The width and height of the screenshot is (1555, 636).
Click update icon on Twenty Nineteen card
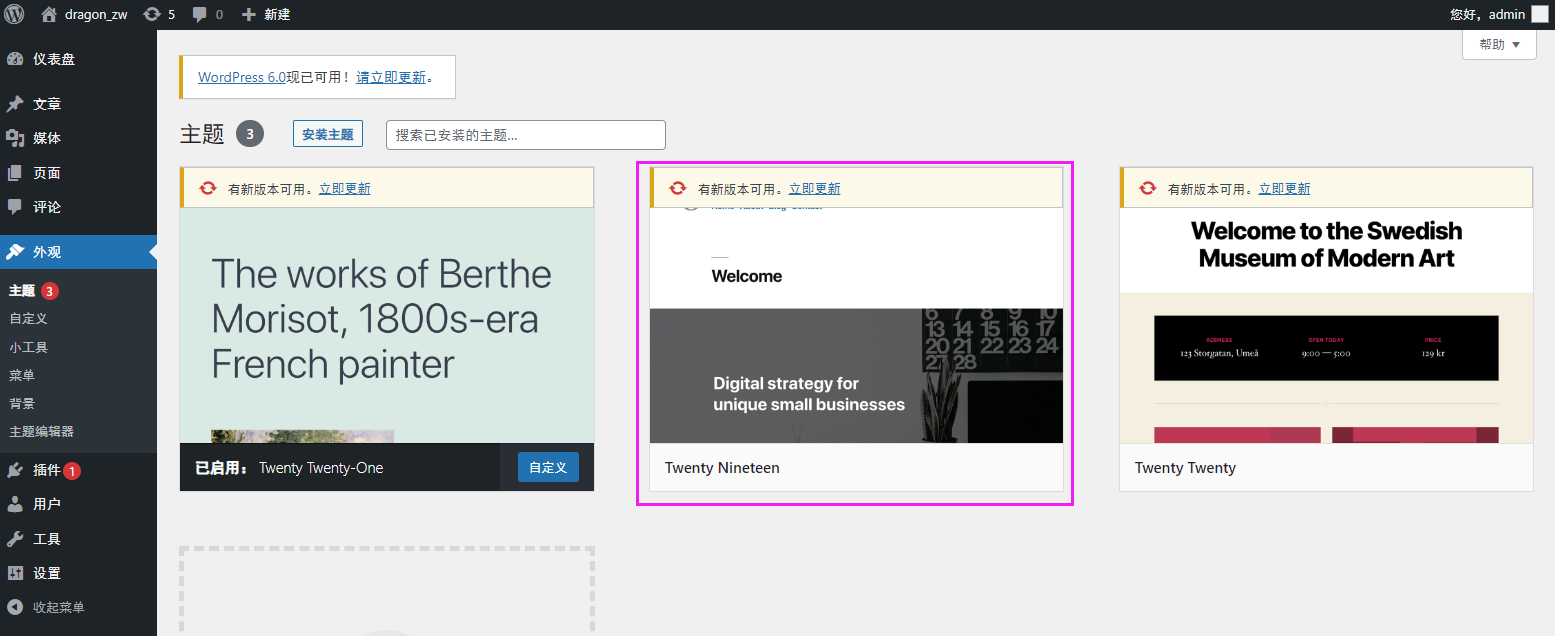pos(678,188)
